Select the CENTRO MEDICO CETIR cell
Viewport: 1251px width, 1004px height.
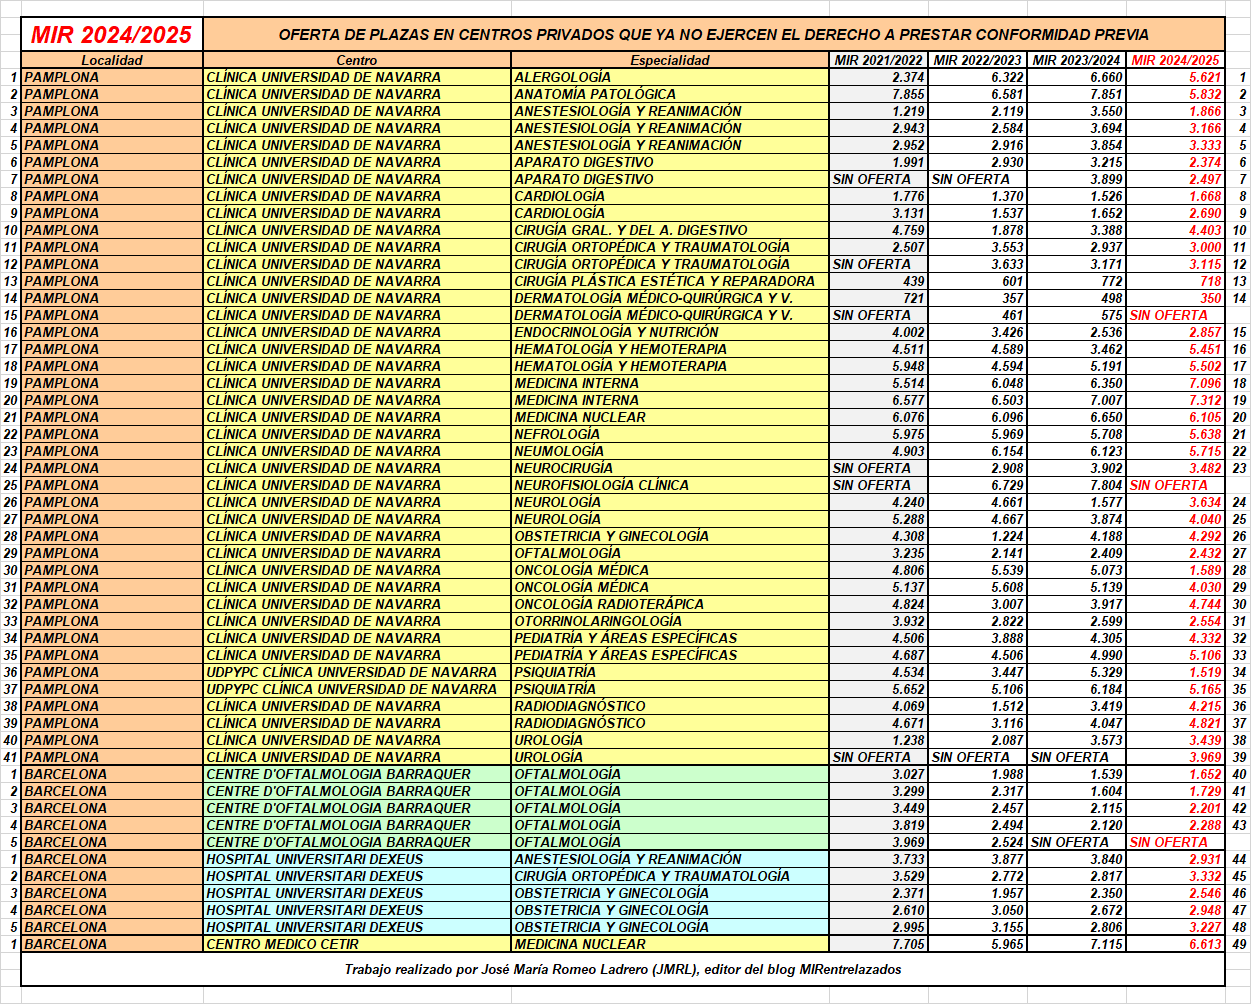coord(357,944)
